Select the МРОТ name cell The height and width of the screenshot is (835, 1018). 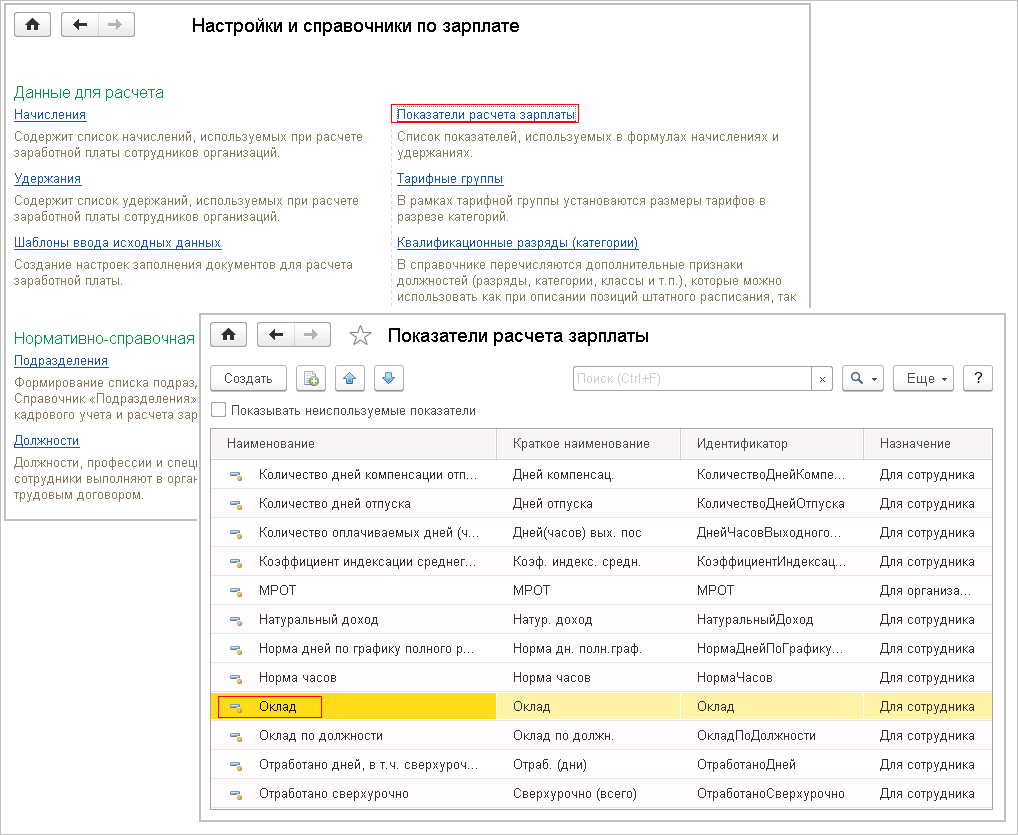click(x=277, y=590)
